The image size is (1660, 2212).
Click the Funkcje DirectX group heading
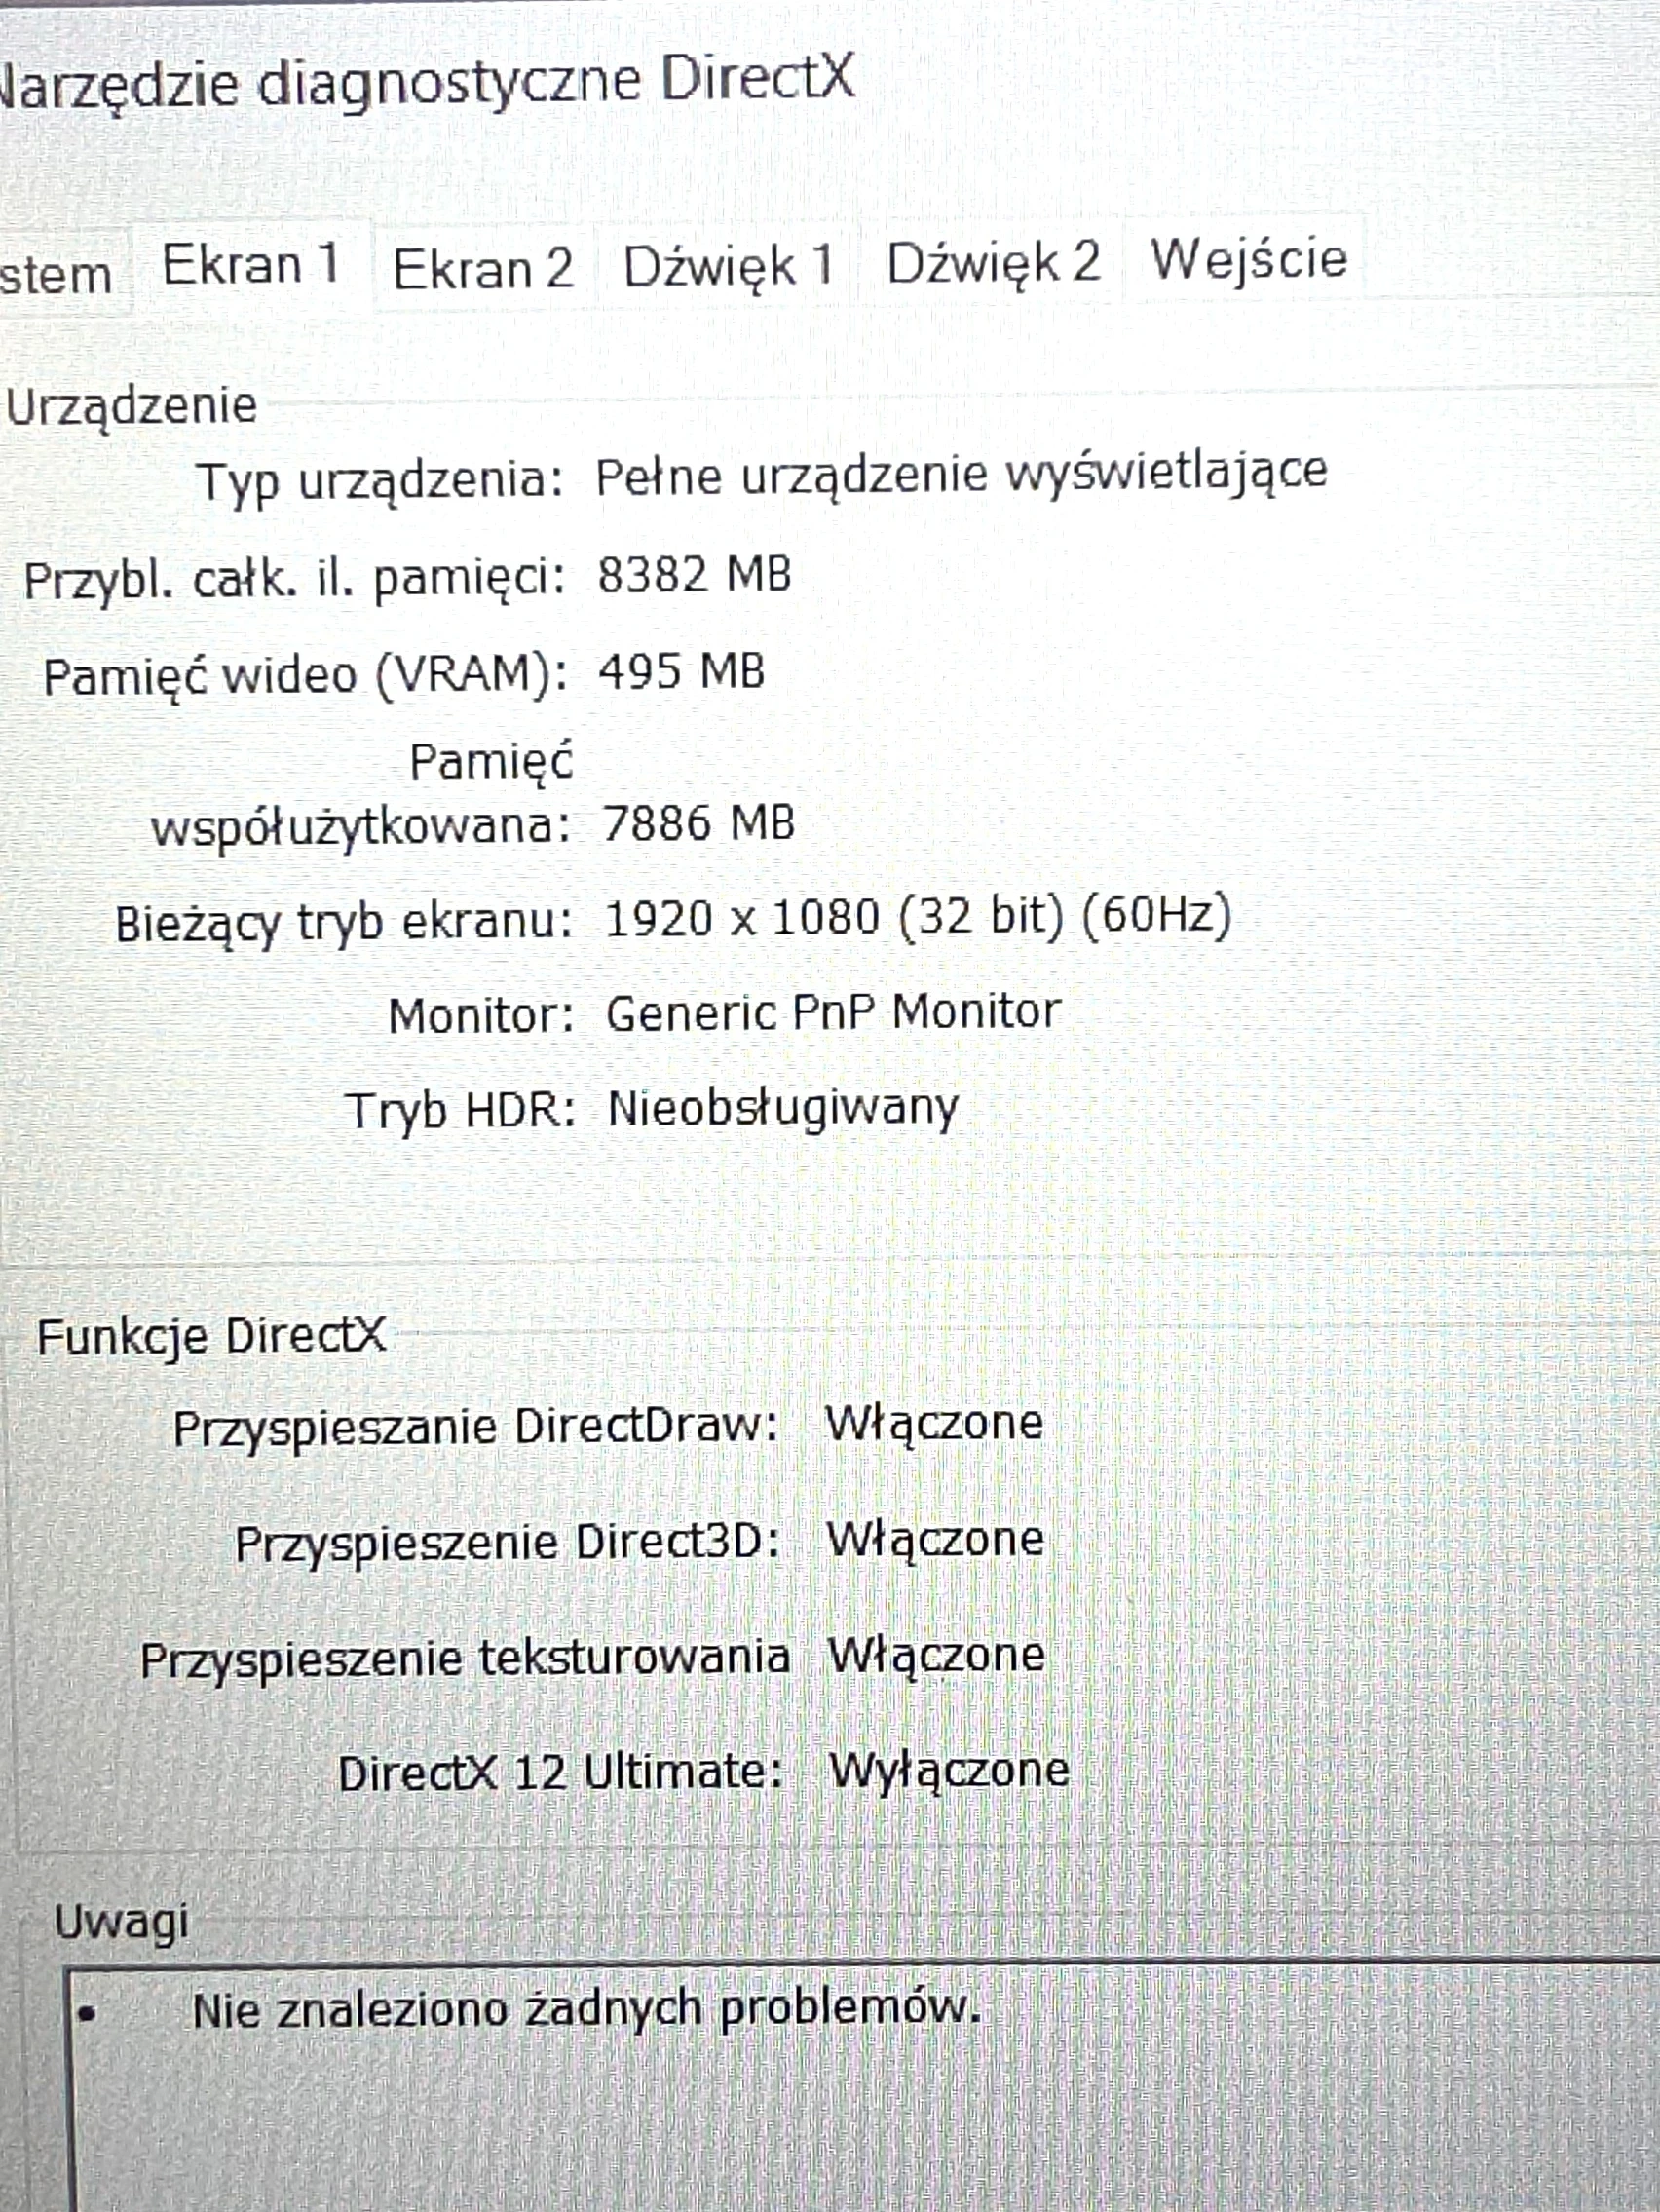coord(211,1336)
